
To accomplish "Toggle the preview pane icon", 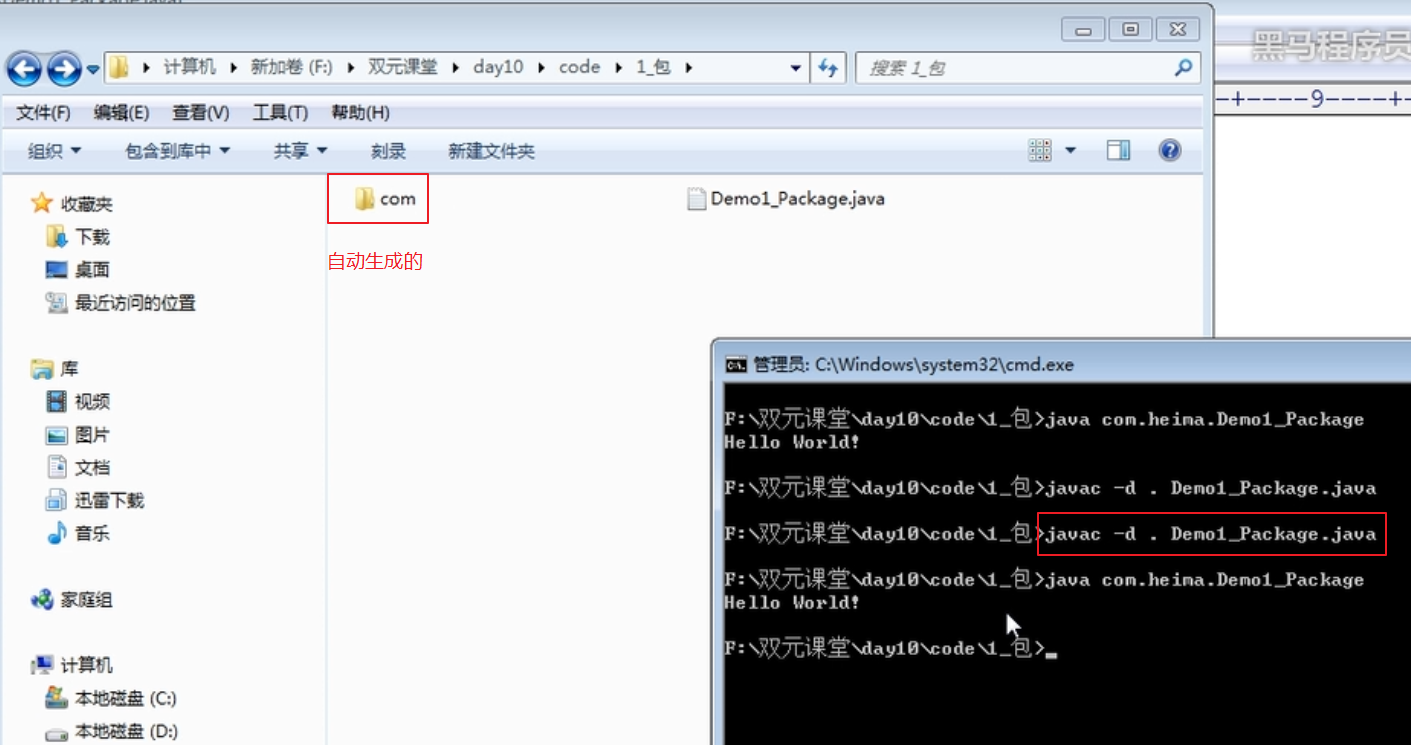I will pos(1118,151).
